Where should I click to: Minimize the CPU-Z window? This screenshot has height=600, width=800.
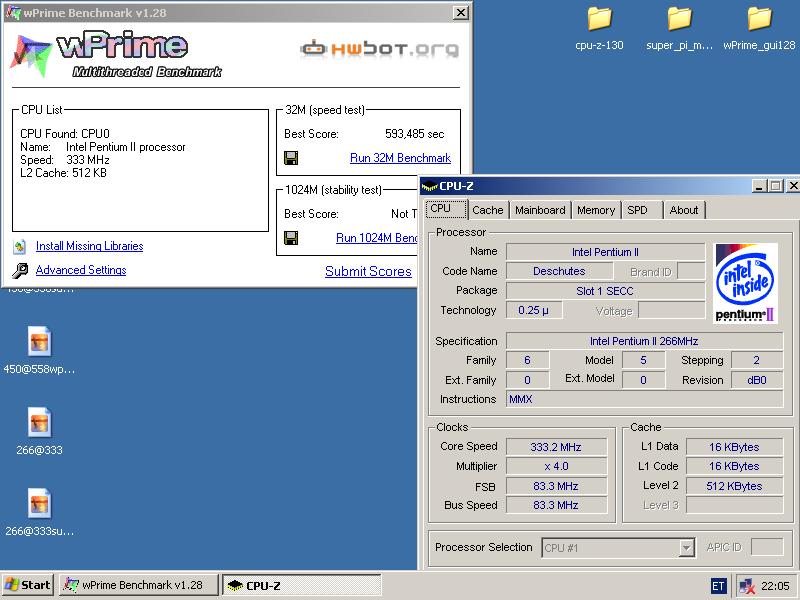(759, 186)
